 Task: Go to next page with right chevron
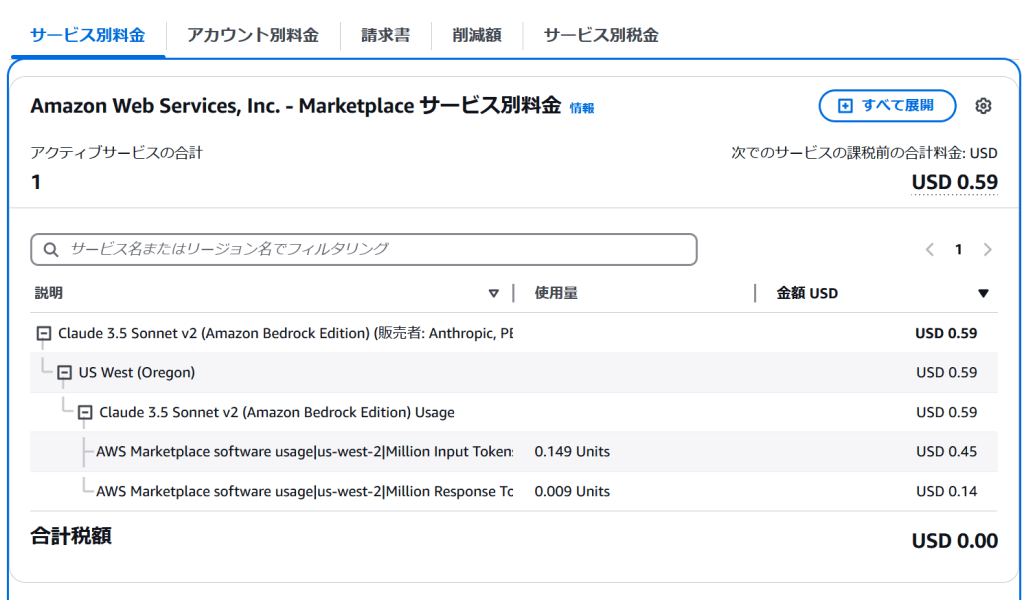click(x=987, y=249)
